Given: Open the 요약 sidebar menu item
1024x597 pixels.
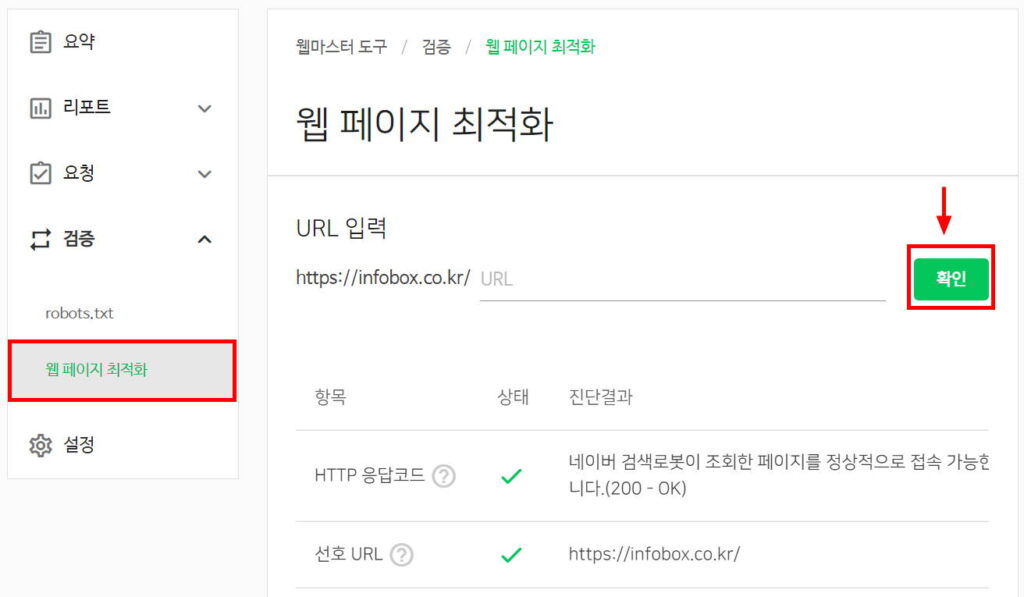Looking at the screenshot, I should pos(82,41).
